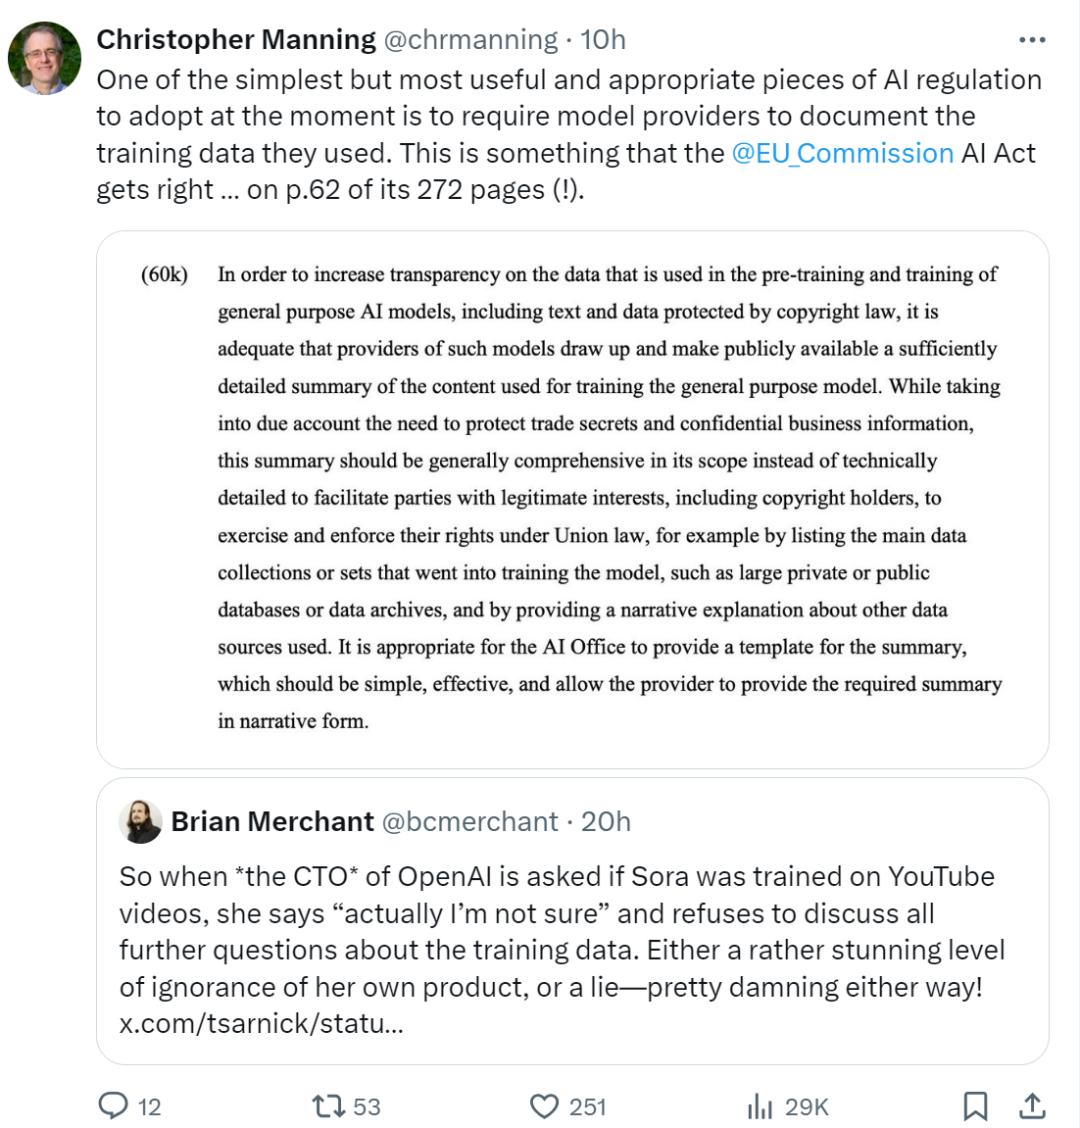The height and width of the screenshot is (1128, 1080).
Task: Open the three-dot more options menu
Action: click(x=1032, y=40)
